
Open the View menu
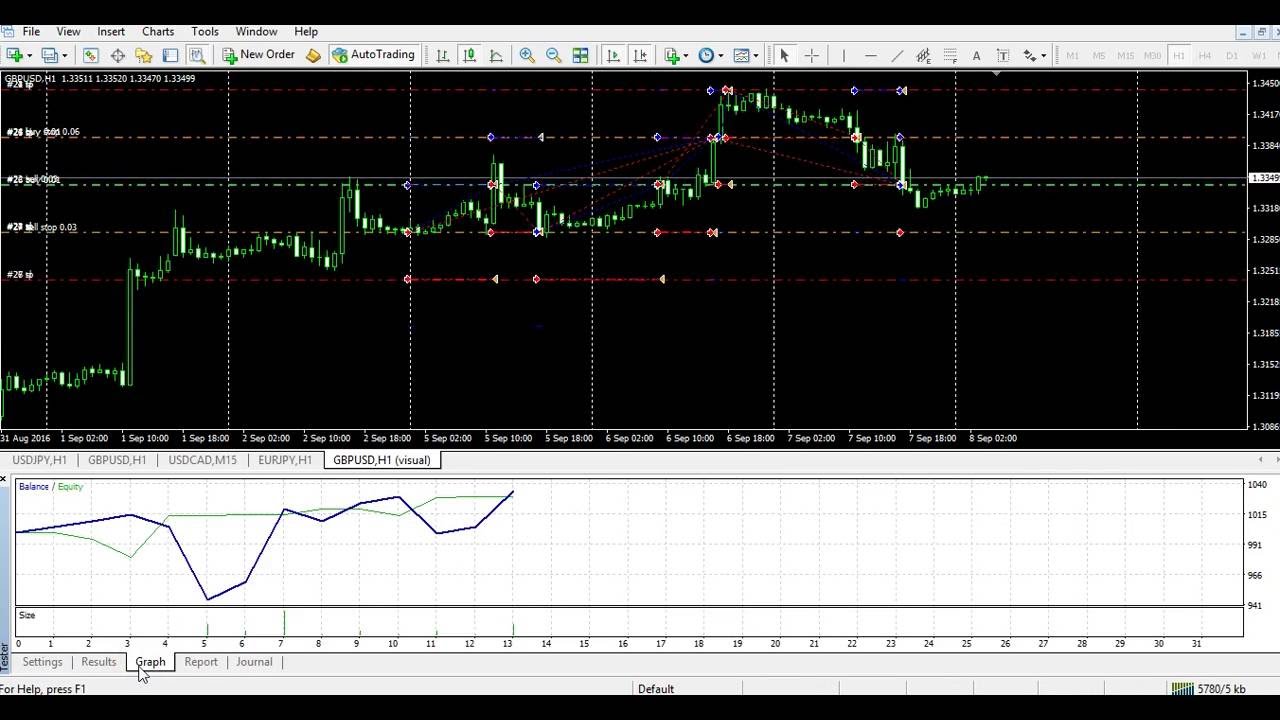pyautogui.click(x=68, y=31)
